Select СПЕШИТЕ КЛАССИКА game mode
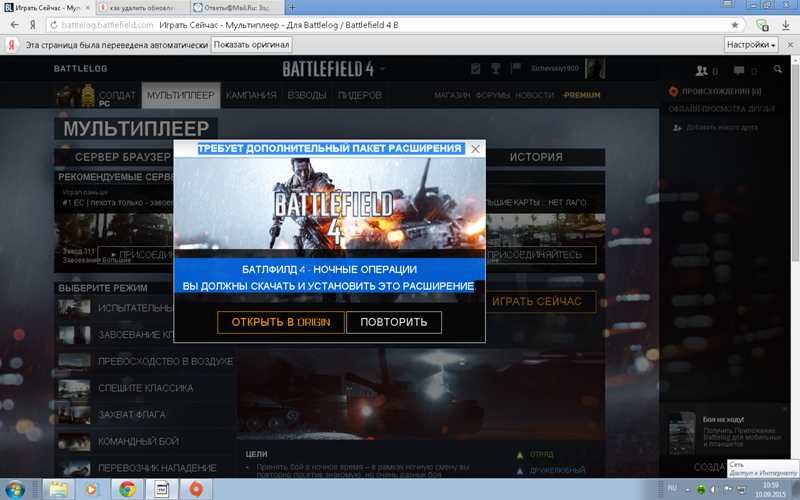 [145, 388]
